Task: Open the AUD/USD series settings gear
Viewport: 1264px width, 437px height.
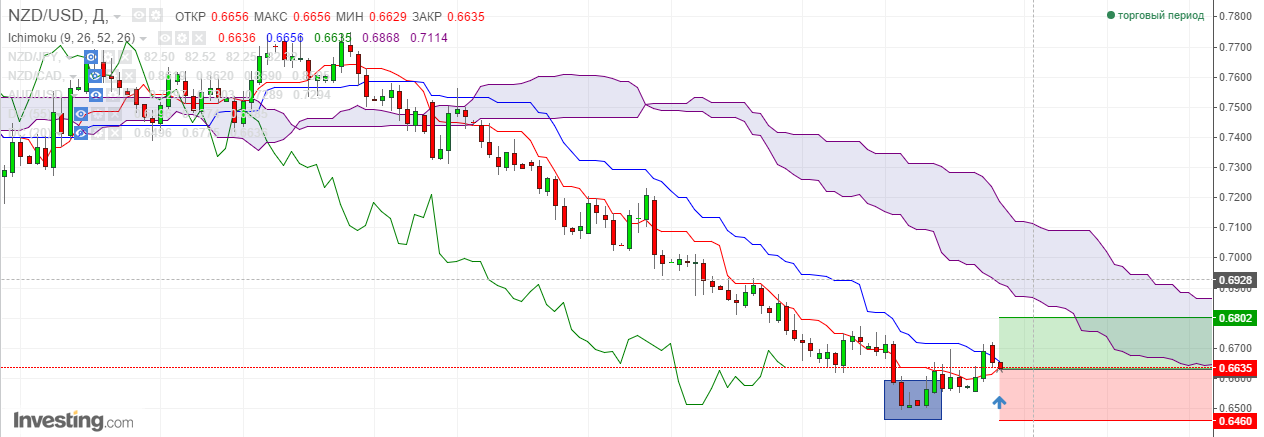Action: 113,95
